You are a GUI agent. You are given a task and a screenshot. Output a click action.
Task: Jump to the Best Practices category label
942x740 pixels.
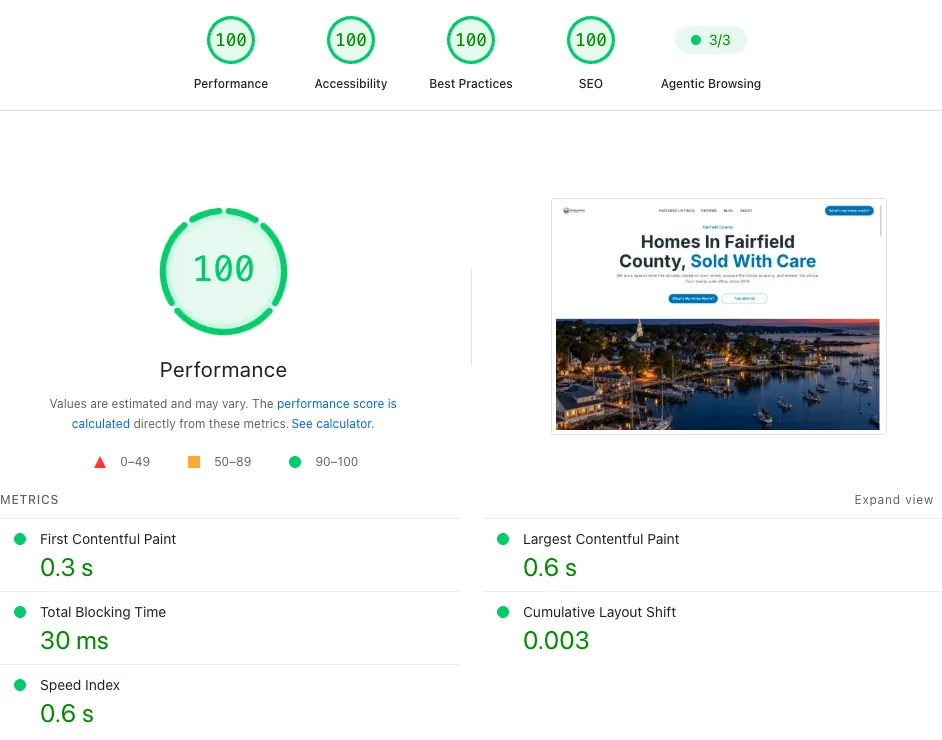471,83
